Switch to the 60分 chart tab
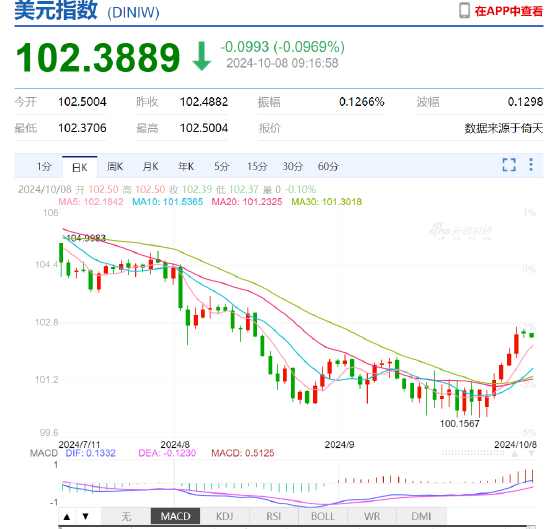This screenshot has width=550, height=529. pyautogui.click(x=328, y=166)
